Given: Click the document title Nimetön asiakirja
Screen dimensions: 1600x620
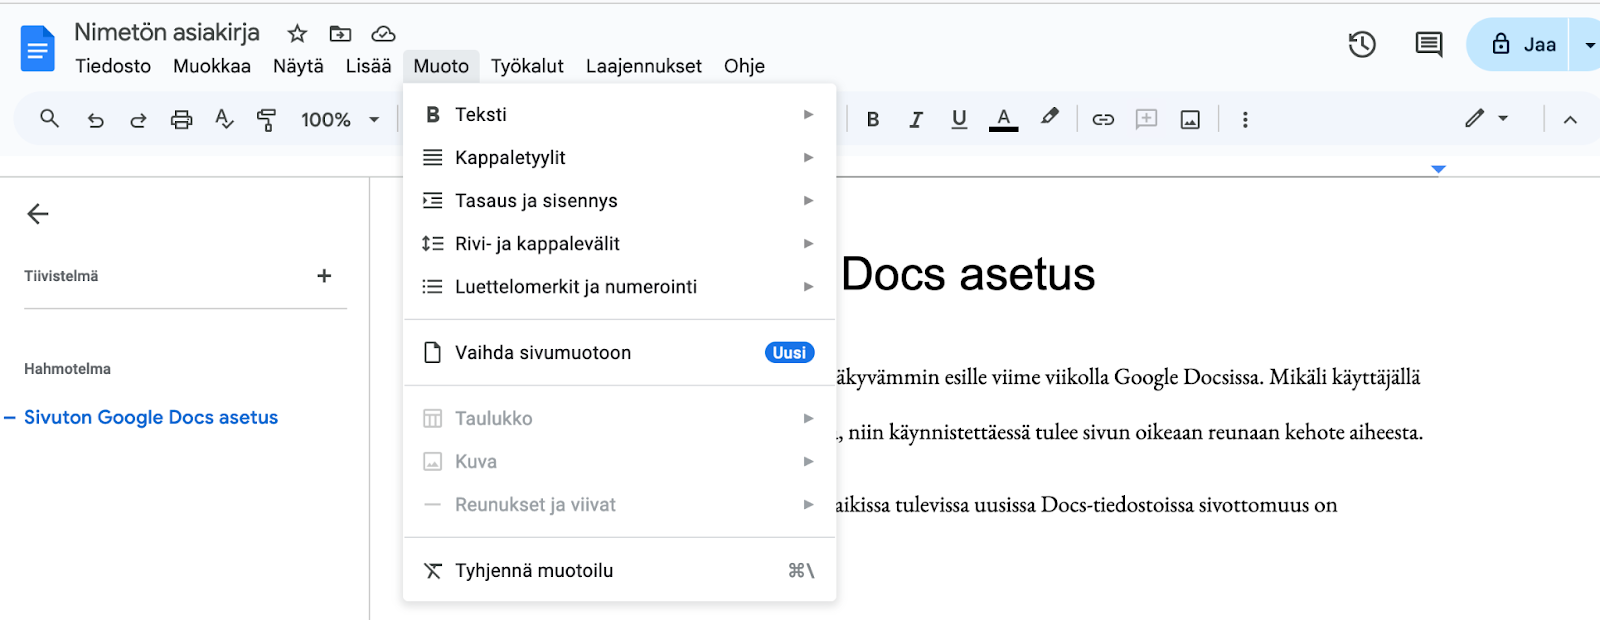Looking at the screenshot, I should tap(167, 32).
